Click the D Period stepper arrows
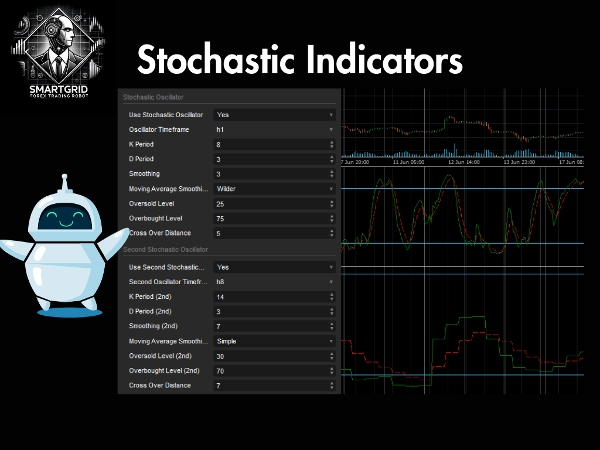This screenshot has width=600, height=450. click(332, 159)
